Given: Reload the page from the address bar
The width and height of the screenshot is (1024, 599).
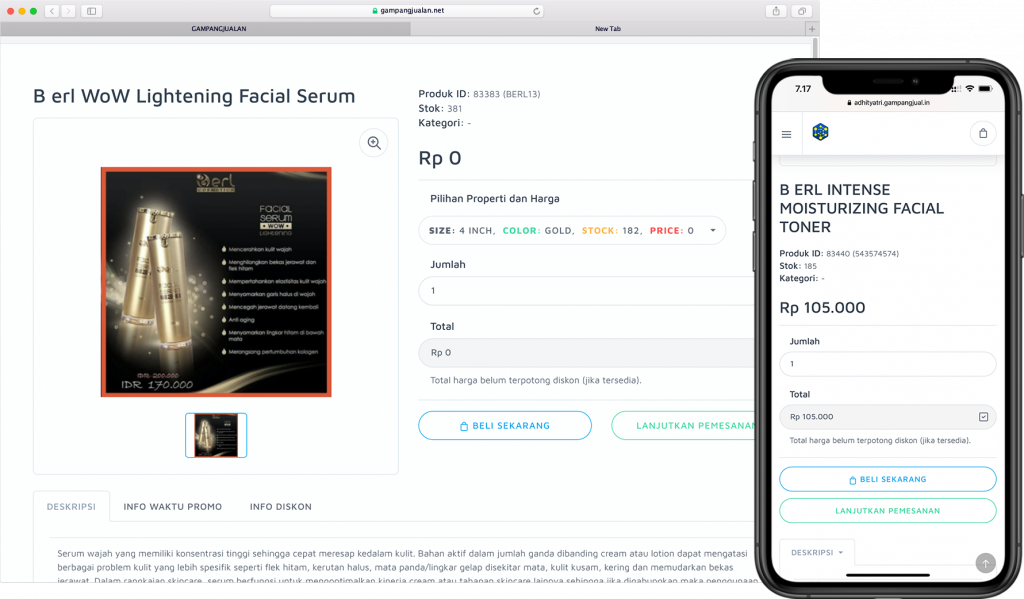Looking at the screenshot, I should 537,11.
